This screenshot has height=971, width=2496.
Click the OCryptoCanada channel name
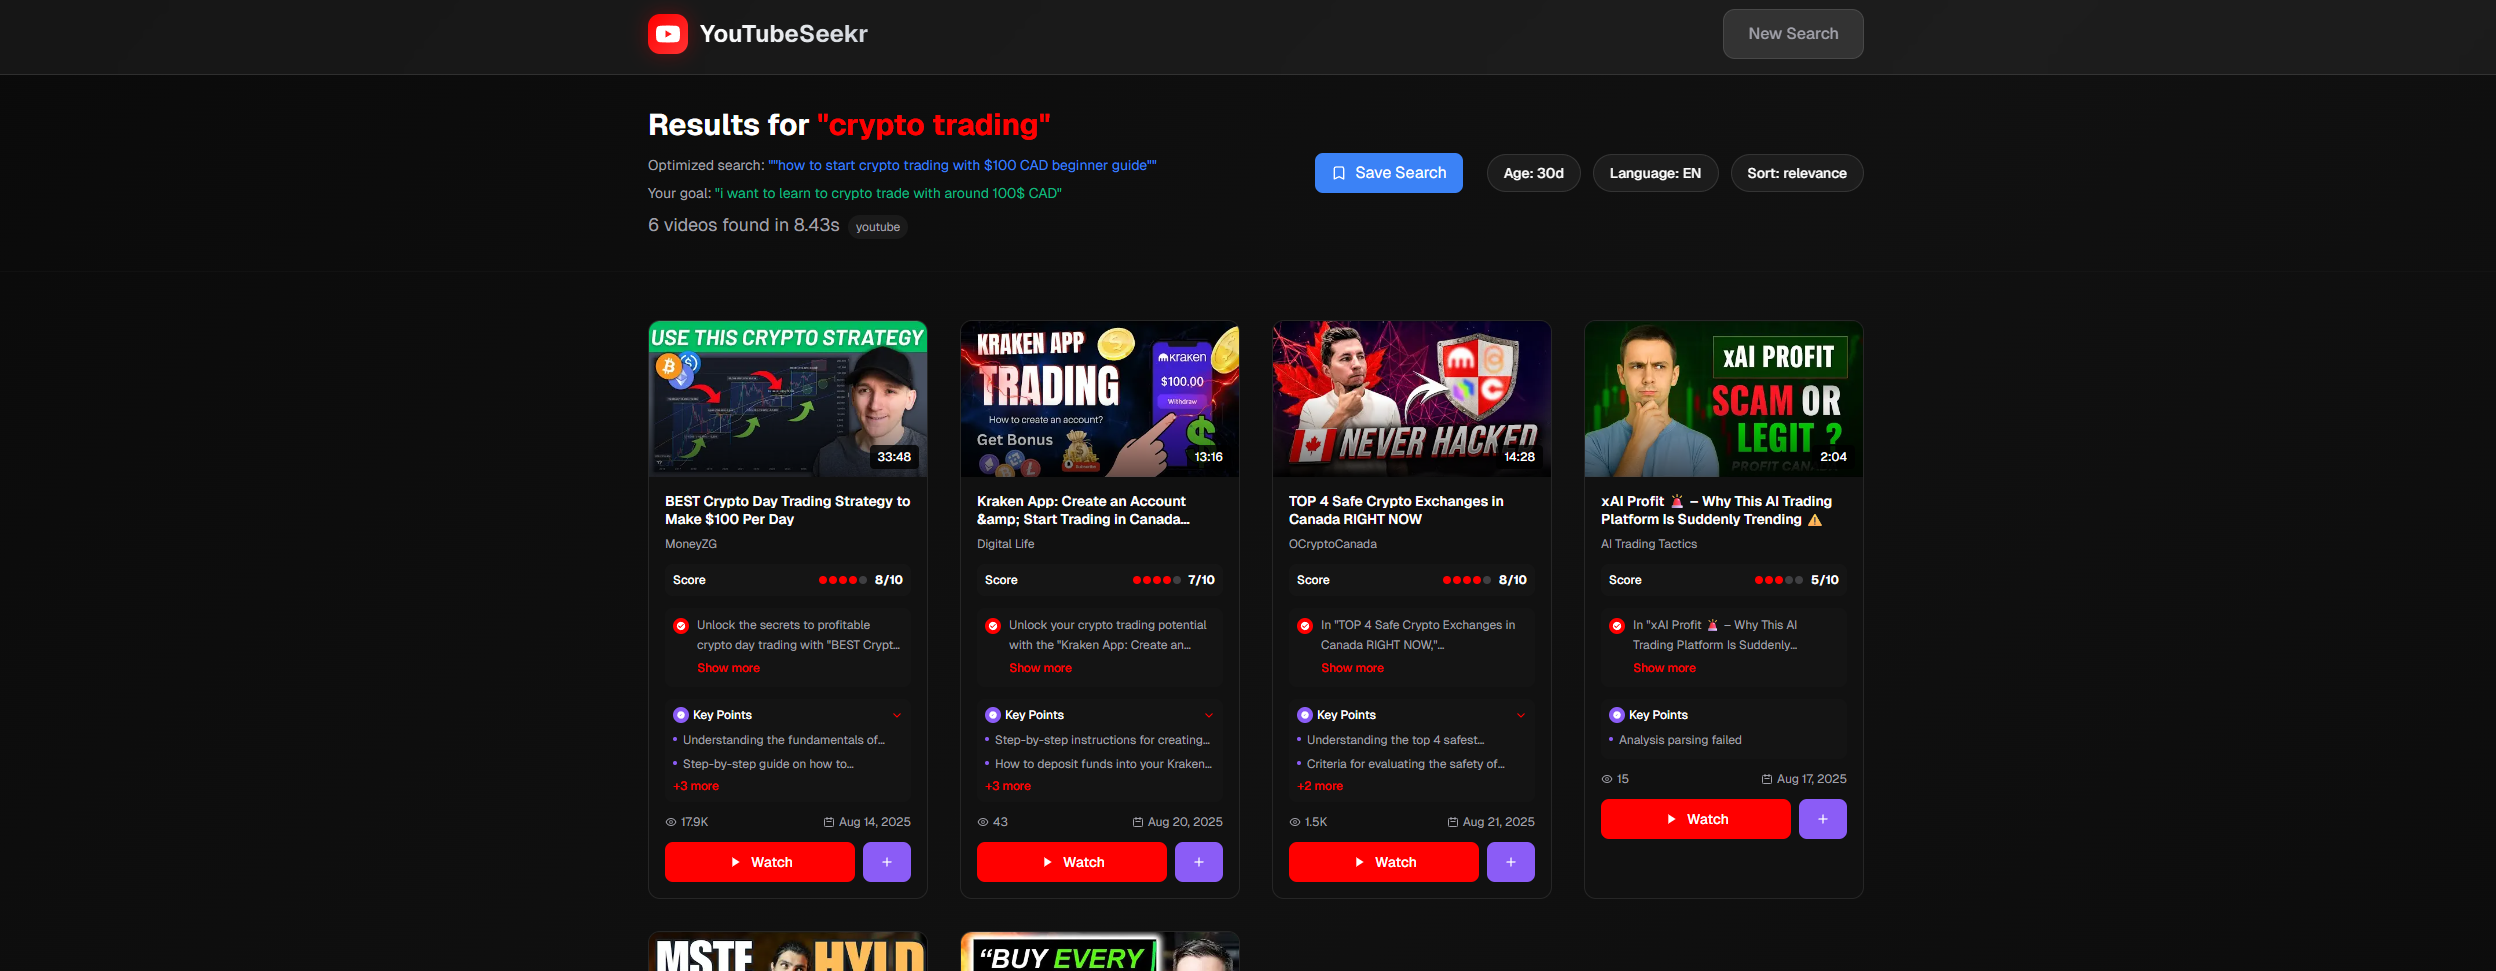click(x=1332, y=544)
